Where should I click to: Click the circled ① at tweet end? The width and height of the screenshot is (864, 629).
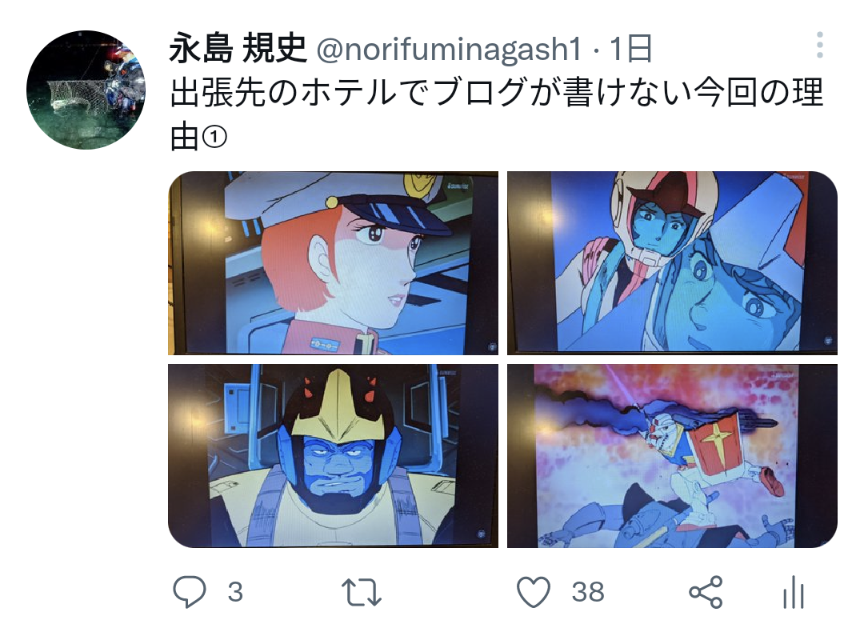(x=214, y=137)
